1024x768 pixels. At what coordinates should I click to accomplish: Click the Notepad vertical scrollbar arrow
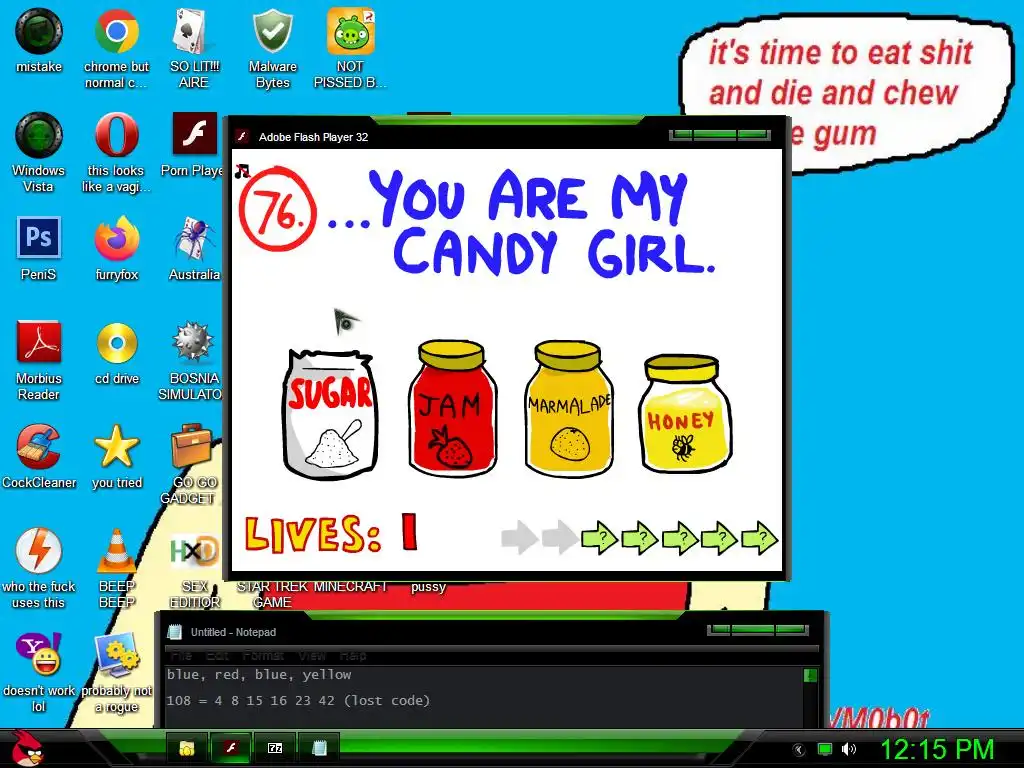810,675
